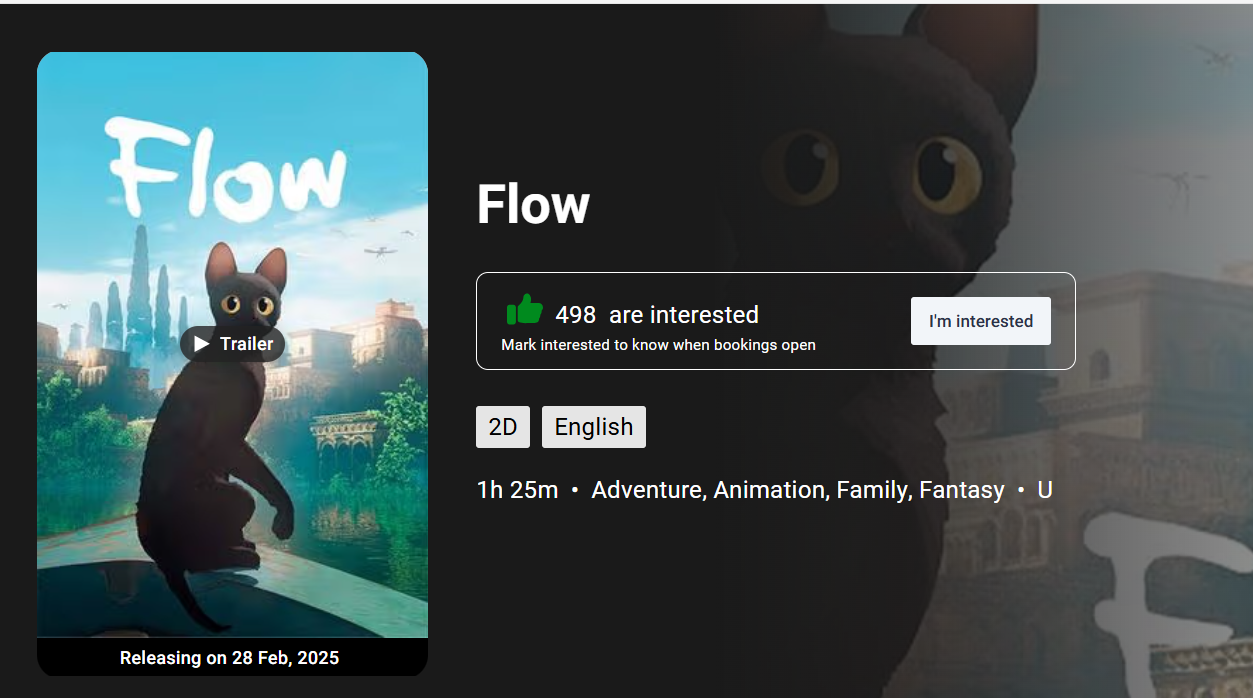Browse the Fantasy genre

[962, 490]
